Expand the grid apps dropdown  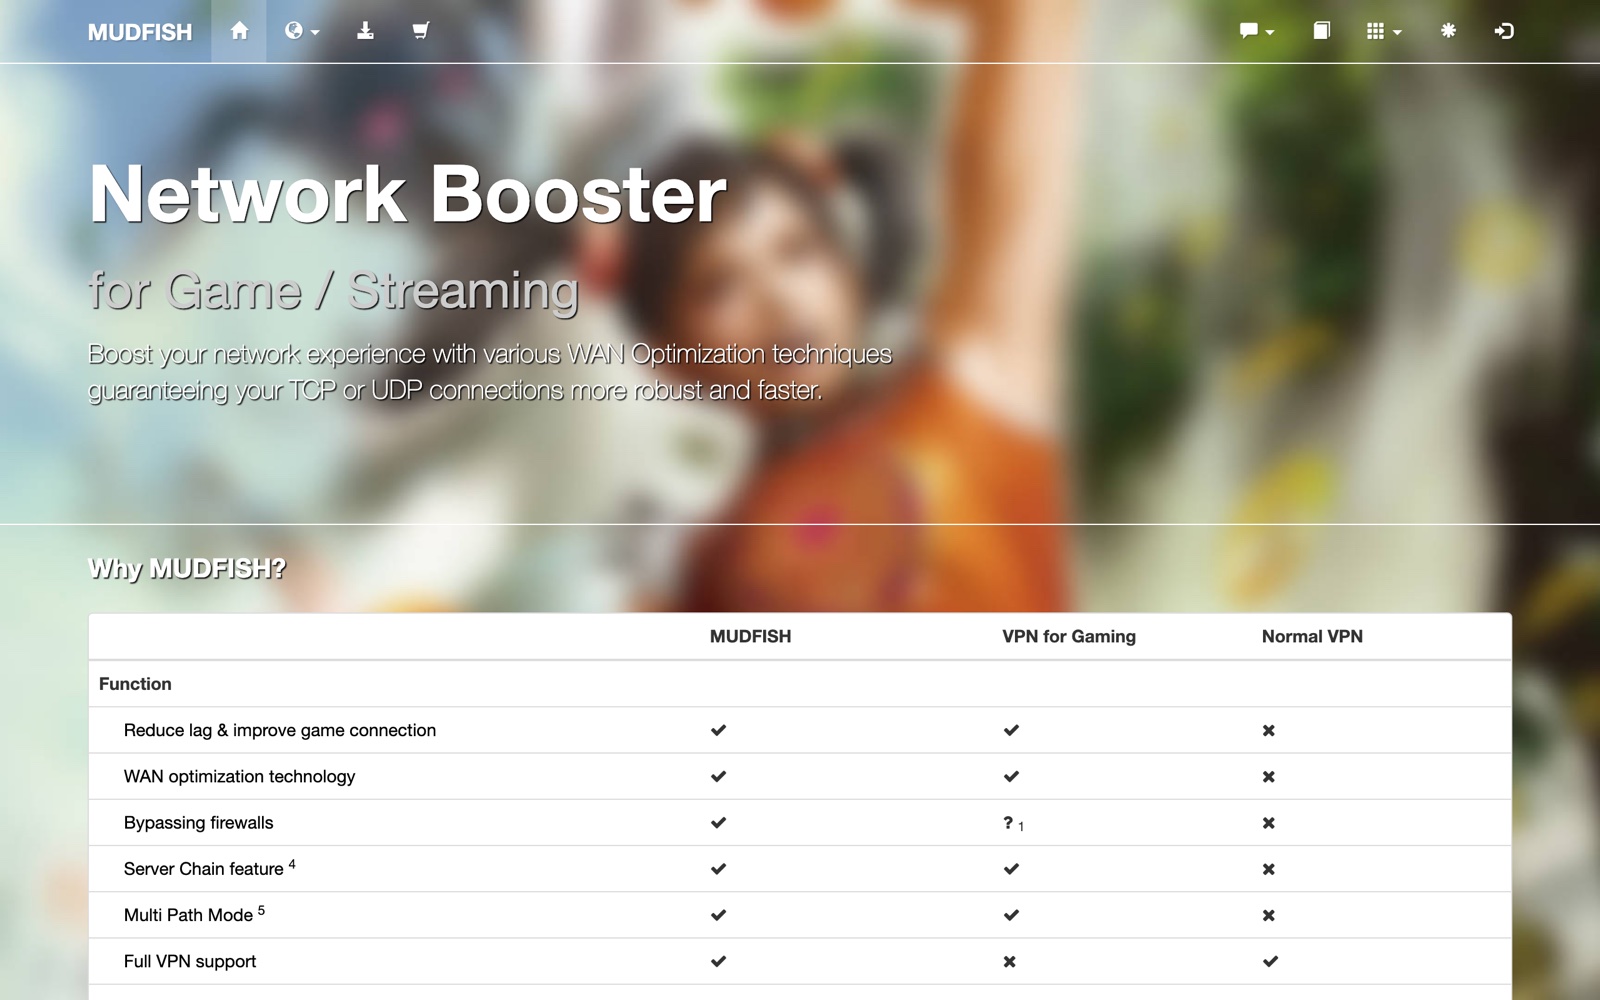coord(1384,31)
